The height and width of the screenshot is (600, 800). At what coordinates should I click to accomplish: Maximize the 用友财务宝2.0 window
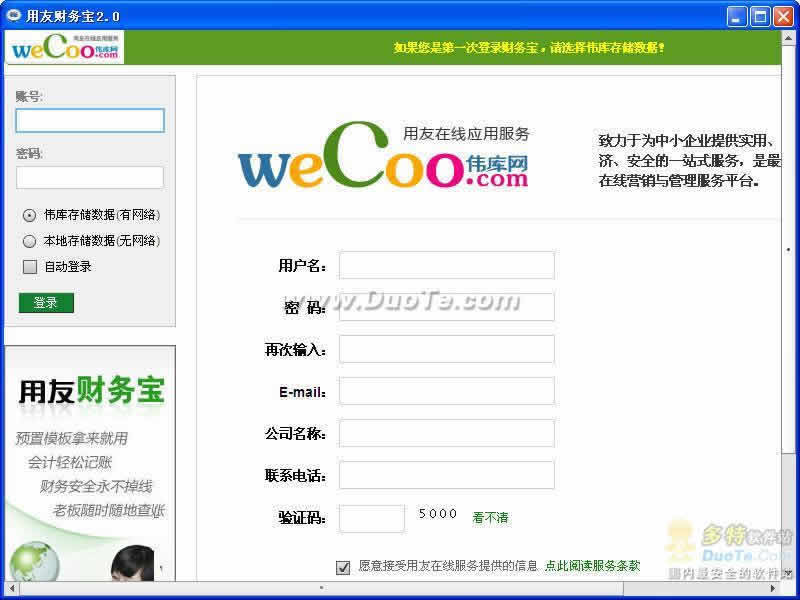[760, 16]
